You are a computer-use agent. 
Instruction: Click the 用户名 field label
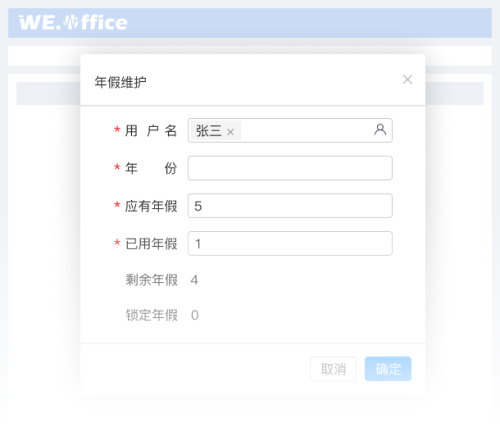click(151, 131)
